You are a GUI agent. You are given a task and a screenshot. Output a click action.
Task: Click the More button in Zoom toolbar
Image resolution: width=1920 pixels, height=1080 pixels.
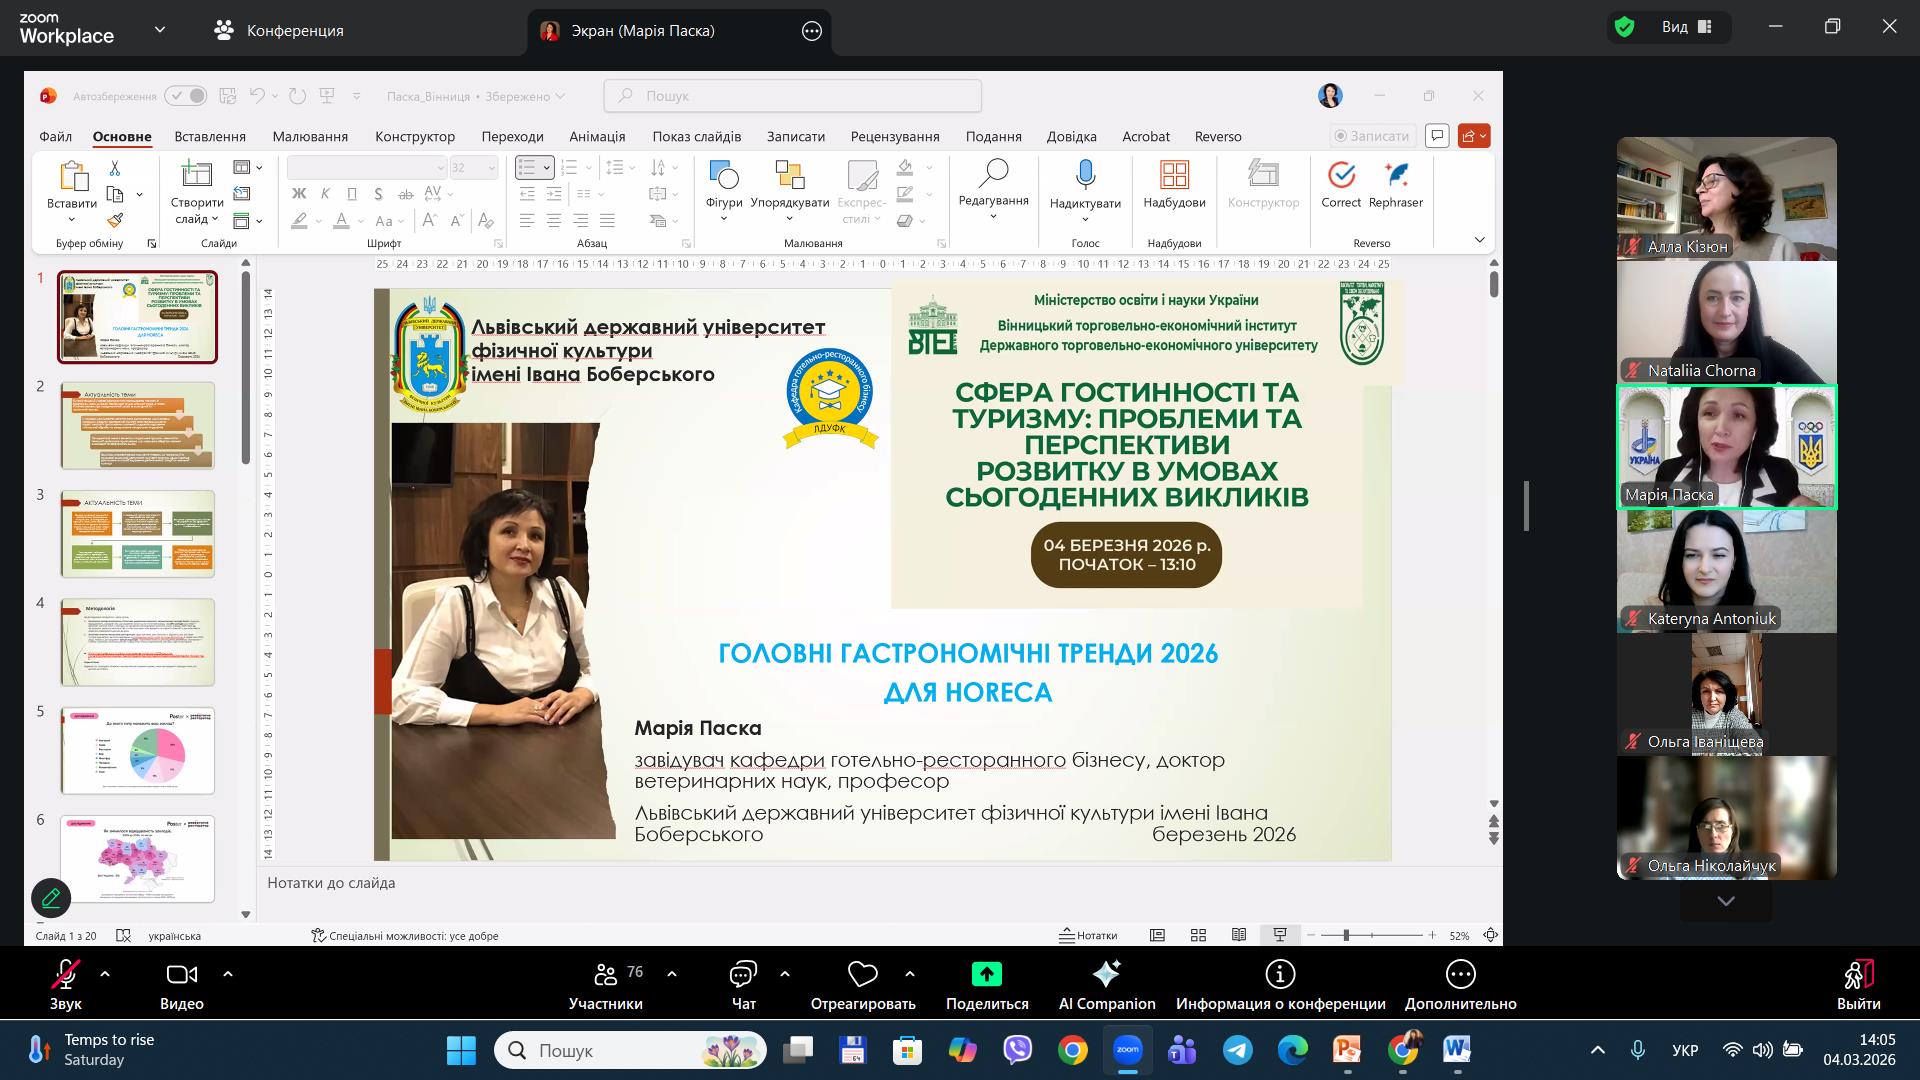1460,975
